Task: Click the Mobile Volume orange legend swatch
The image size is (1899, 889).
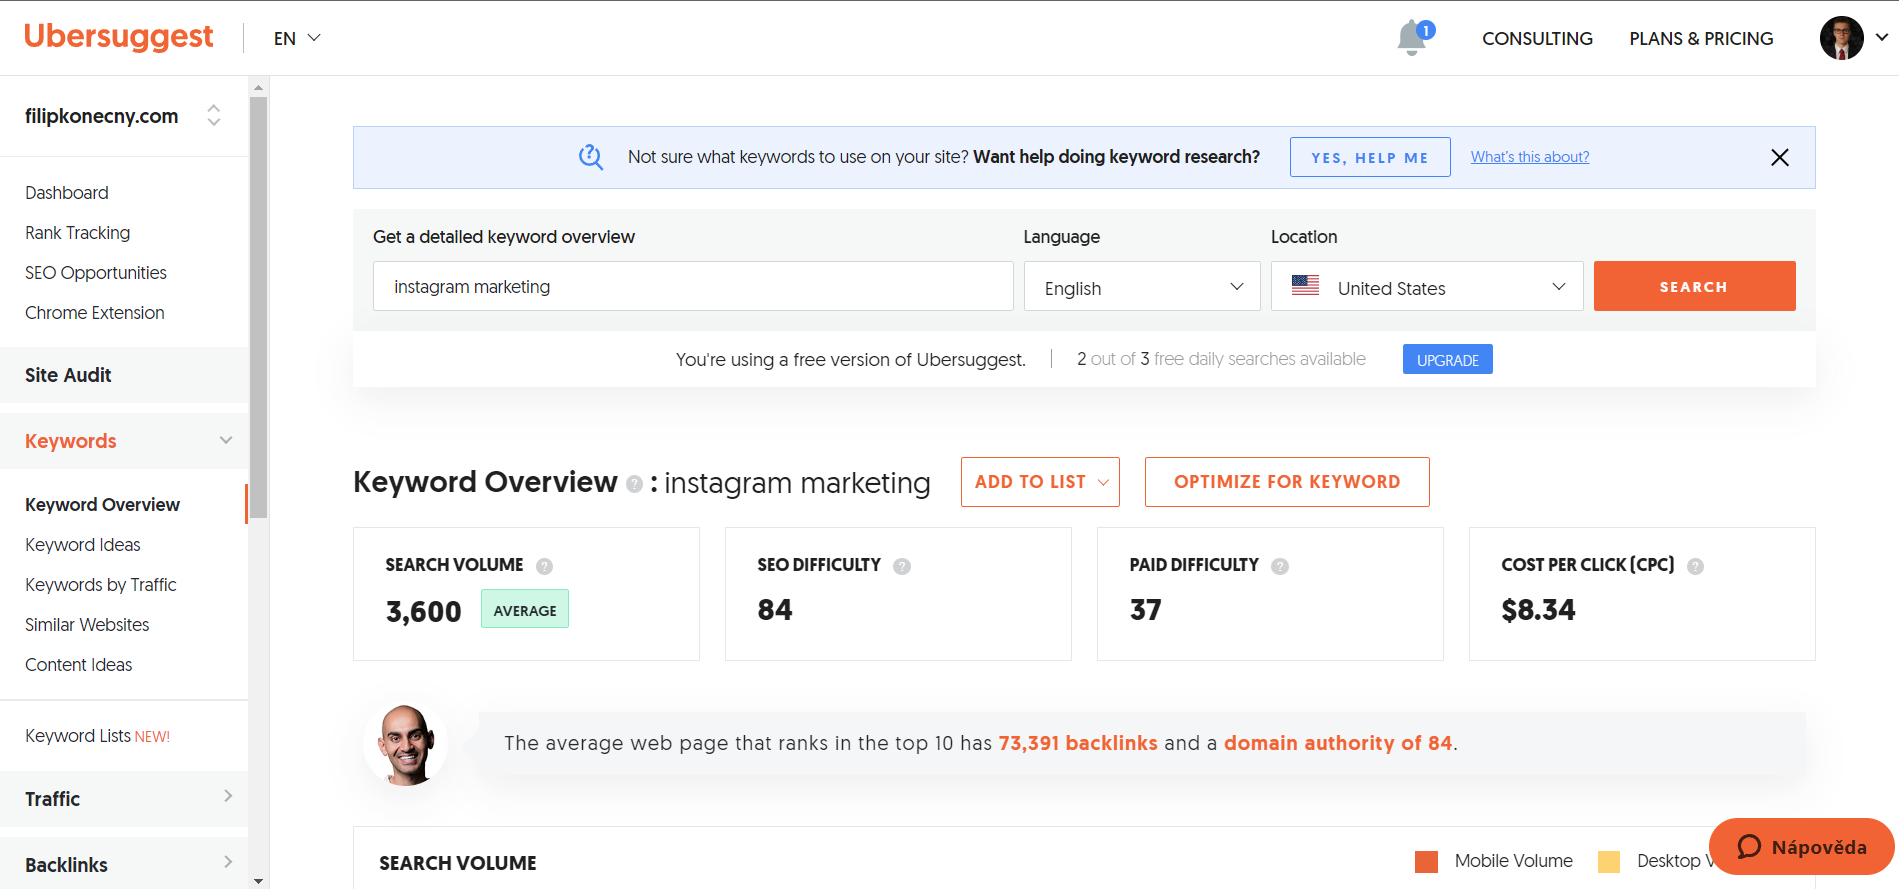Action: pos(1426,861)
